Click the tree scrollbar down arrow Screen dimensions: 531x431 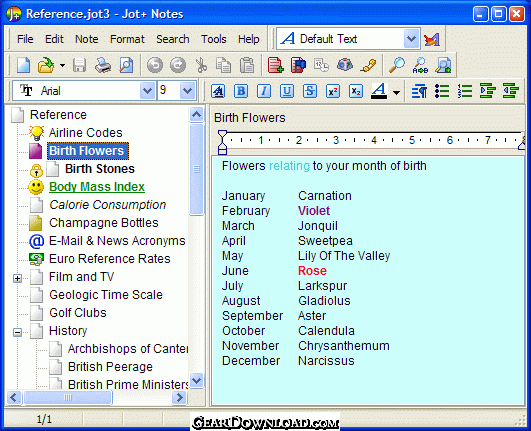point(196,381)
